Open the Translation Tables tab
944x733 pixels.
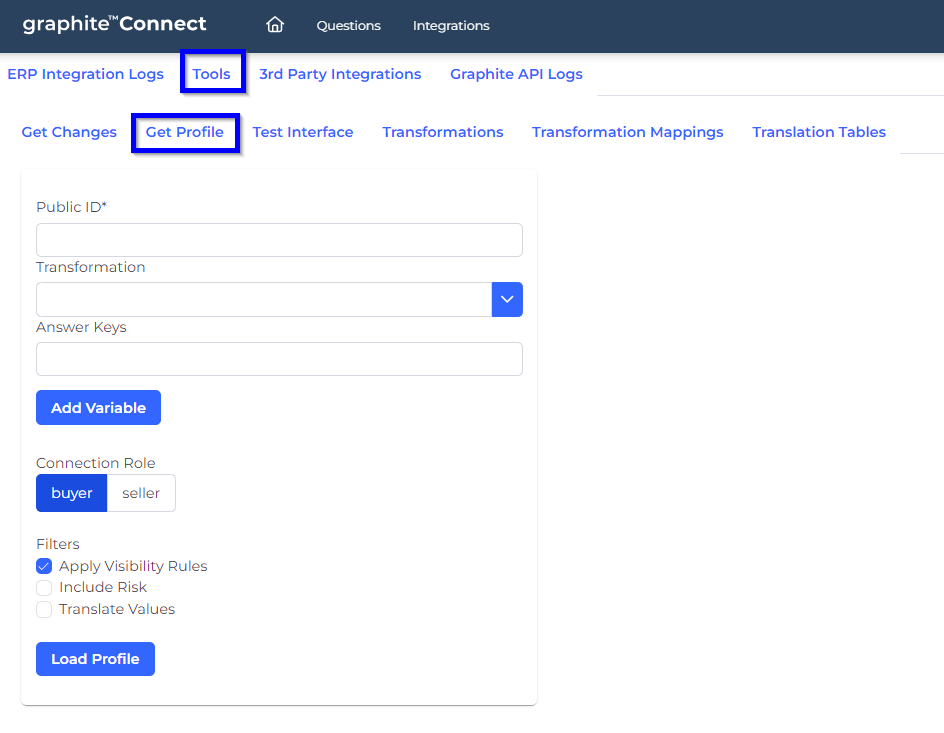pyautogui.click(x=818, y=131)
